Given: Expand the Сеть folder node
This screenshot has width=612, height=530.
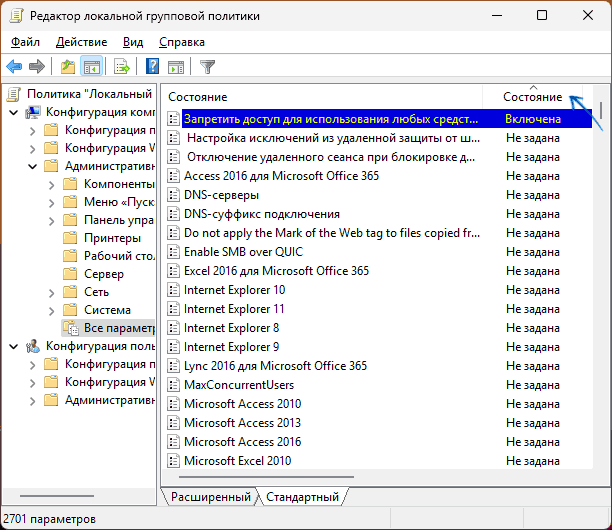Looking at the screenshot, I should point(51,292).
